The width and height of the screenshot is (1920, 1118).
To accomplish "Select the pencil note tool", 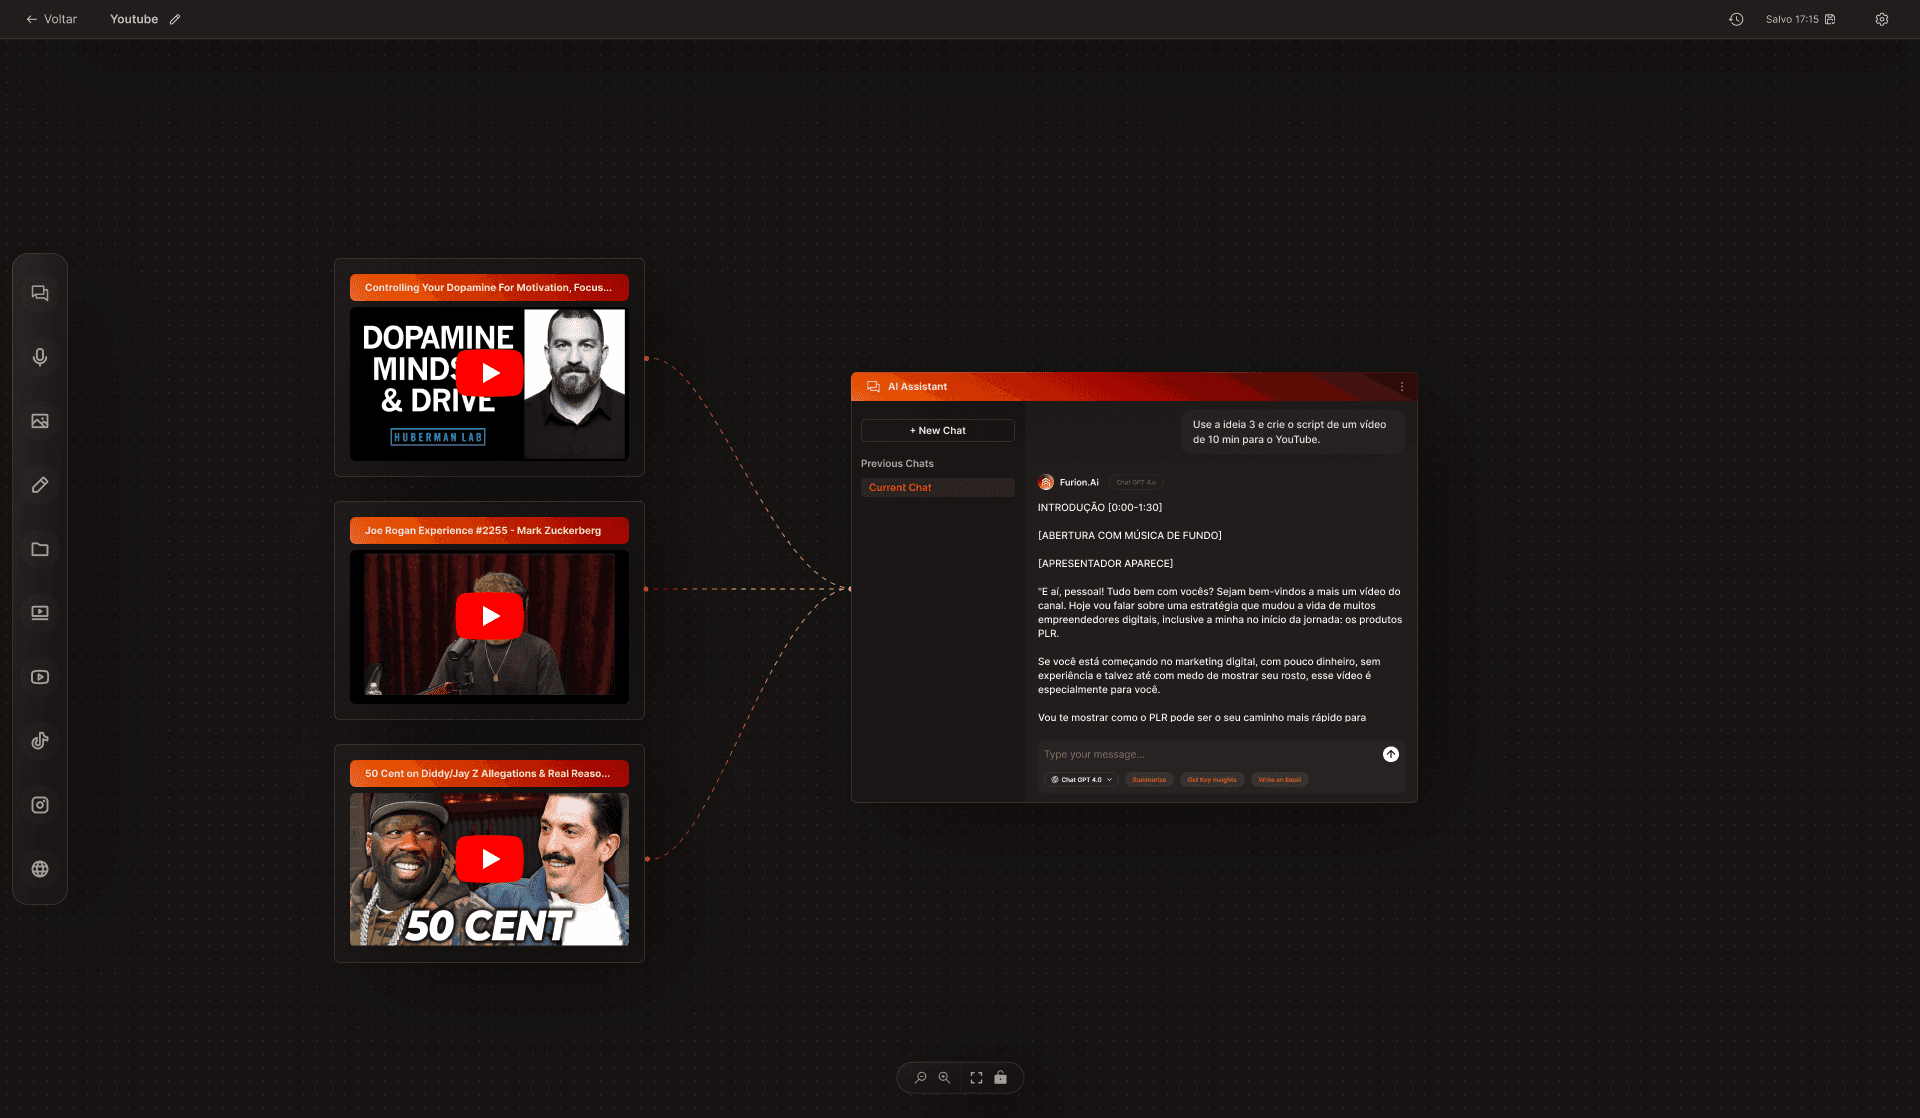I will point(40,485).
